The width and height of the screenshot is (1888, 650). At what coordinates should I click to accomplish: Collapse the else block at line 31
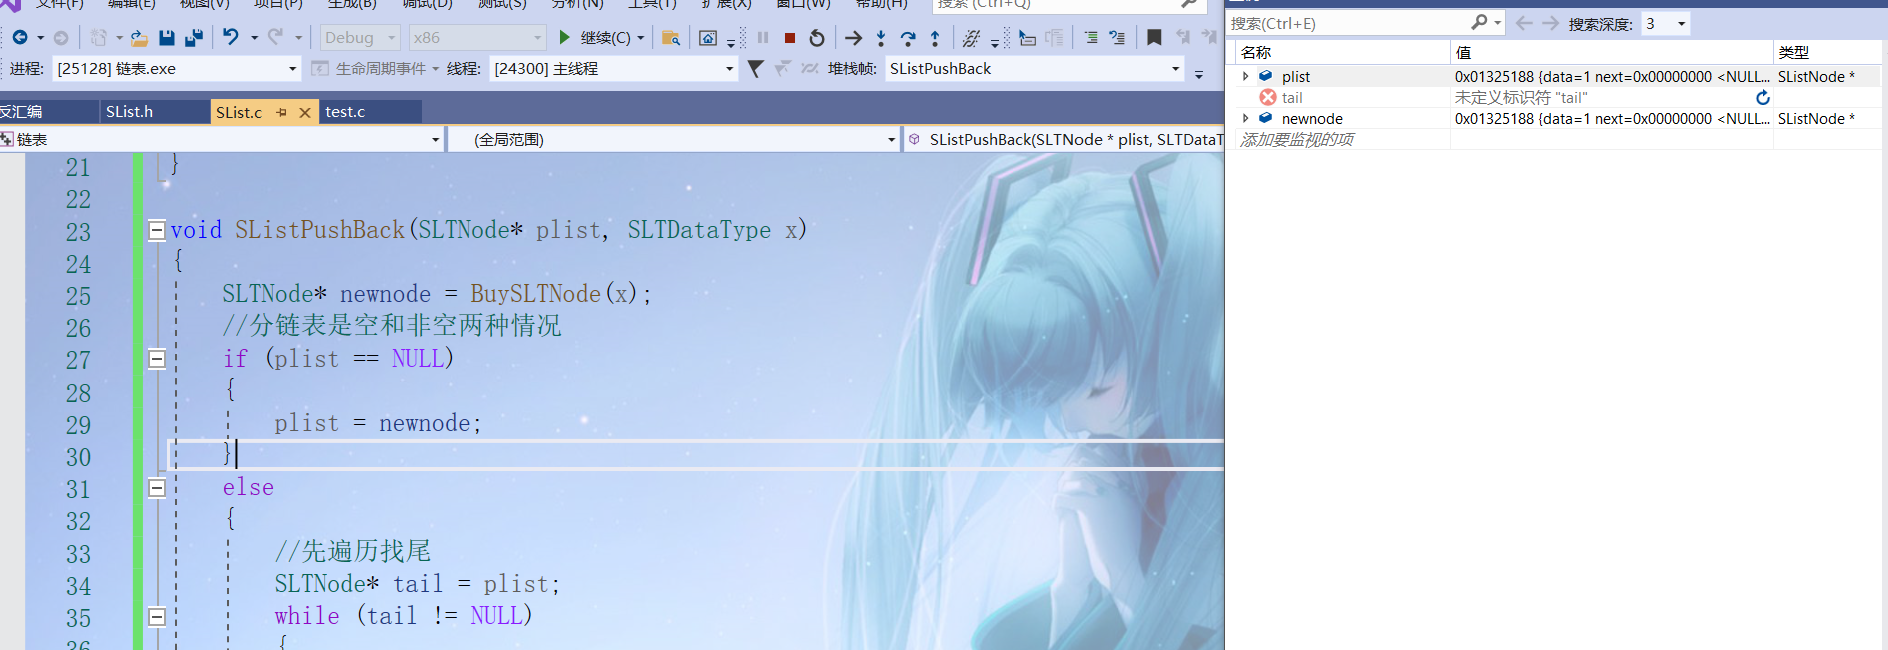click(x=157, y=487)
